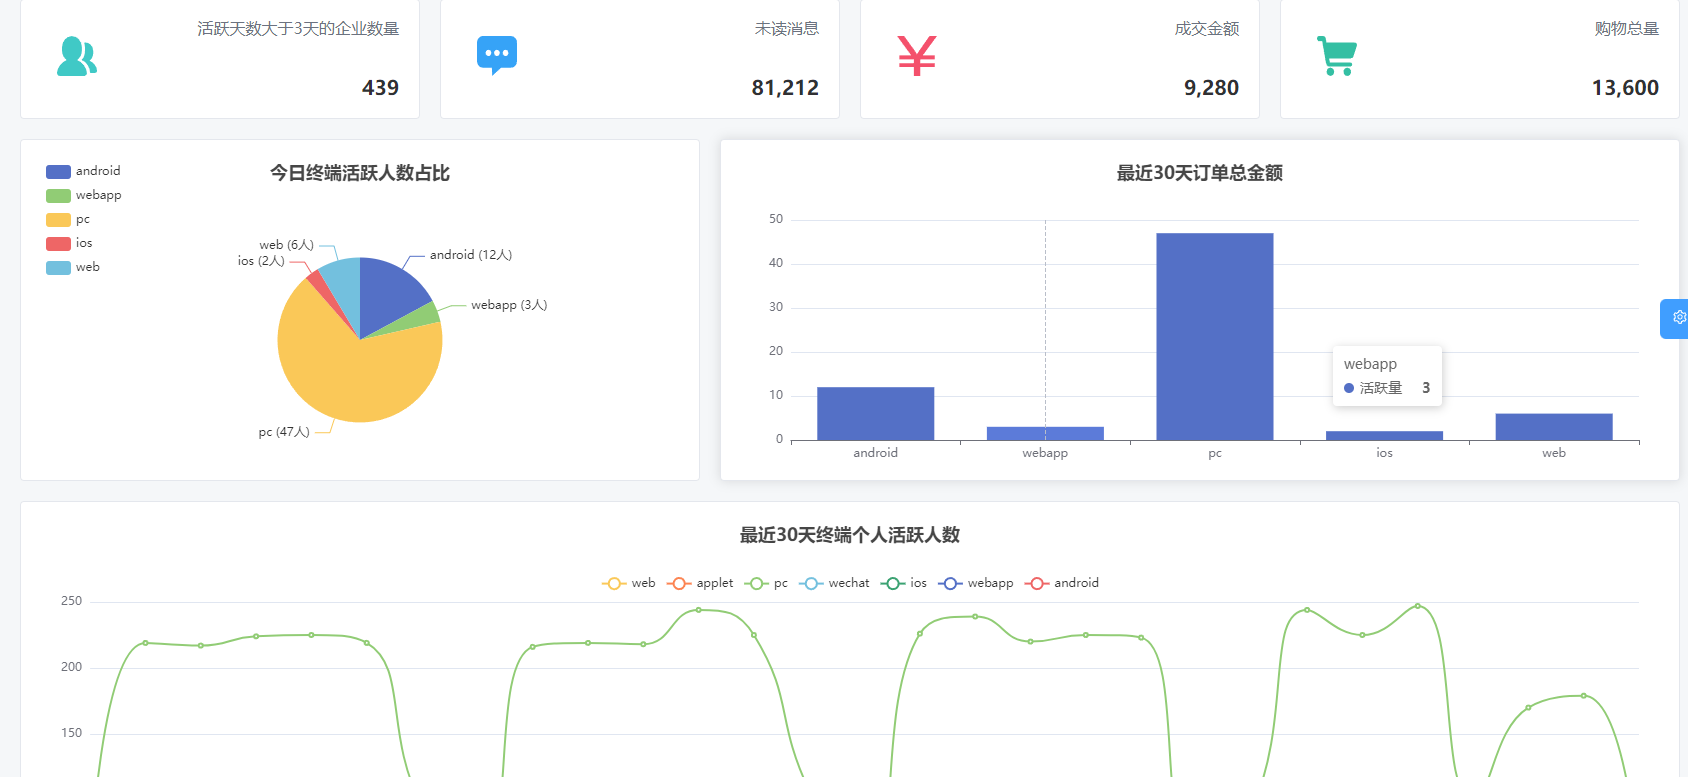This screenshot has height=777, width=1688.
Task: Toggle android series in line chart legend
Action: 1062,583
